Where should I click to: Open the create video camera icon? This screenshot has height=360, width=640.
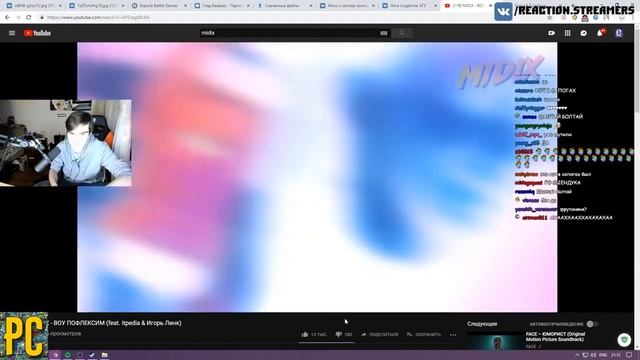coord(551,33)
